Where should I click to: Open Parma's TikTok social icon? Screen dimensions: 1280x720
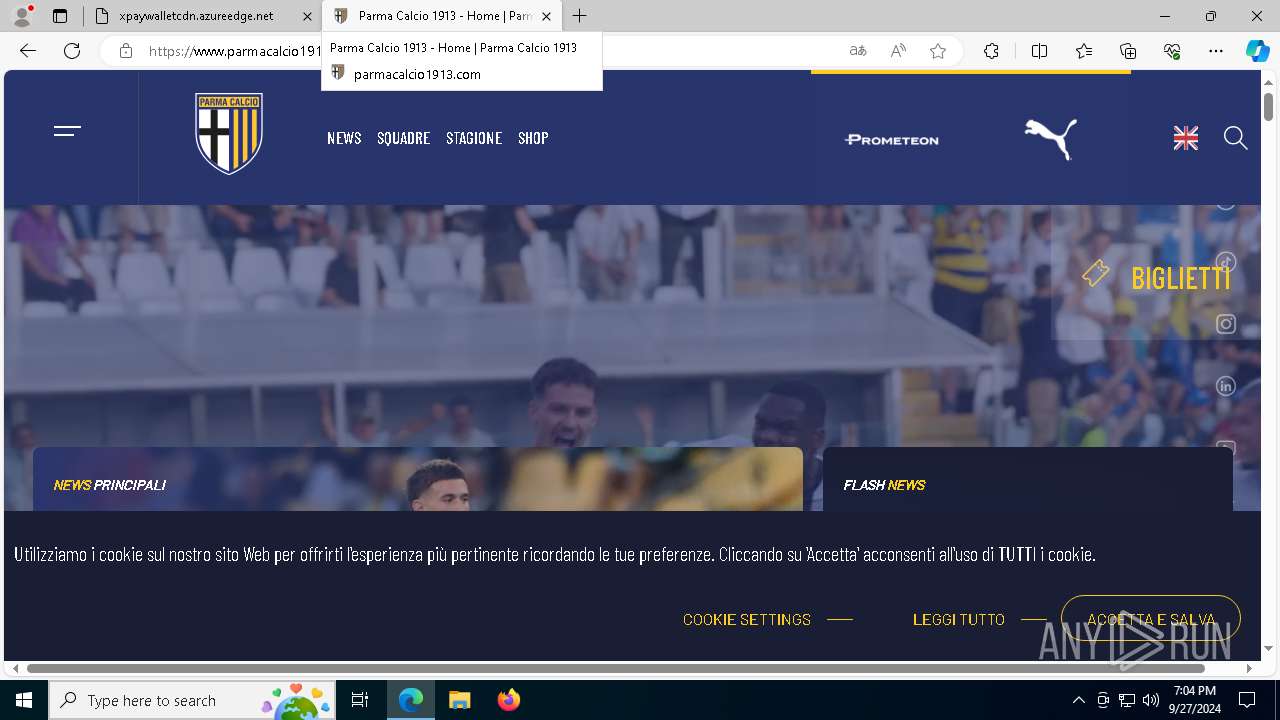click(1226, 262)
